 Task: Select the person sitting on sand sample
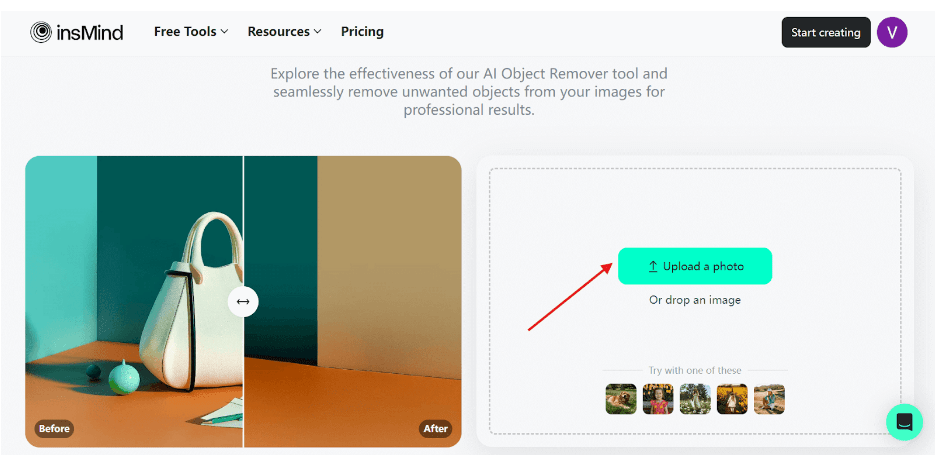[769, 399]
